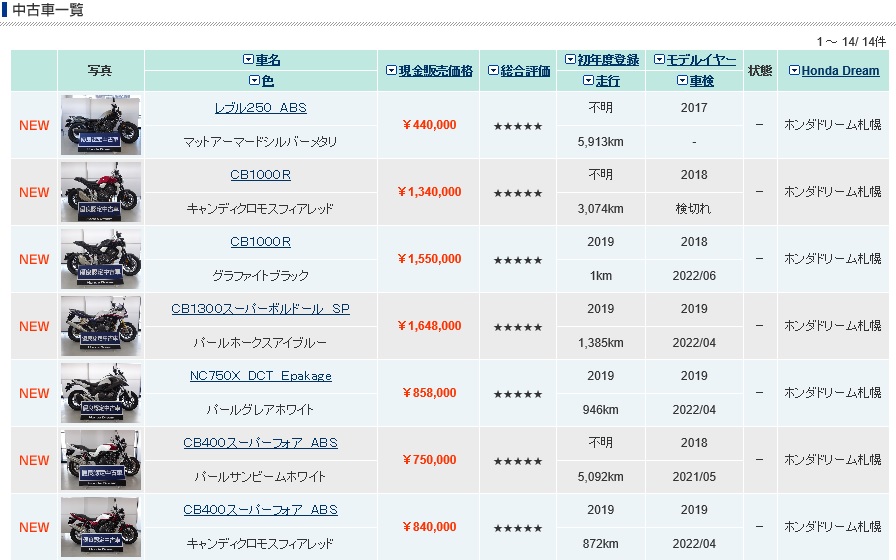Click the sort arrow icon beside 車名
The width and height of the screenshot is (896, 560).
pos(248,59)
